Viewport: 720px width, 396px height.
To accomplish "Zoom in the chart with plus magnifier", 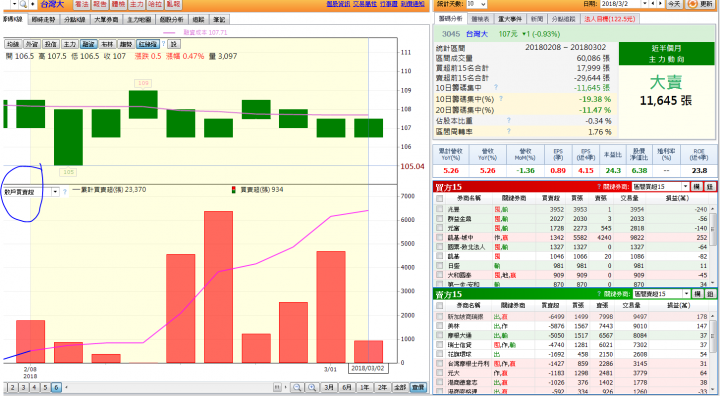I will pos(312,387).
